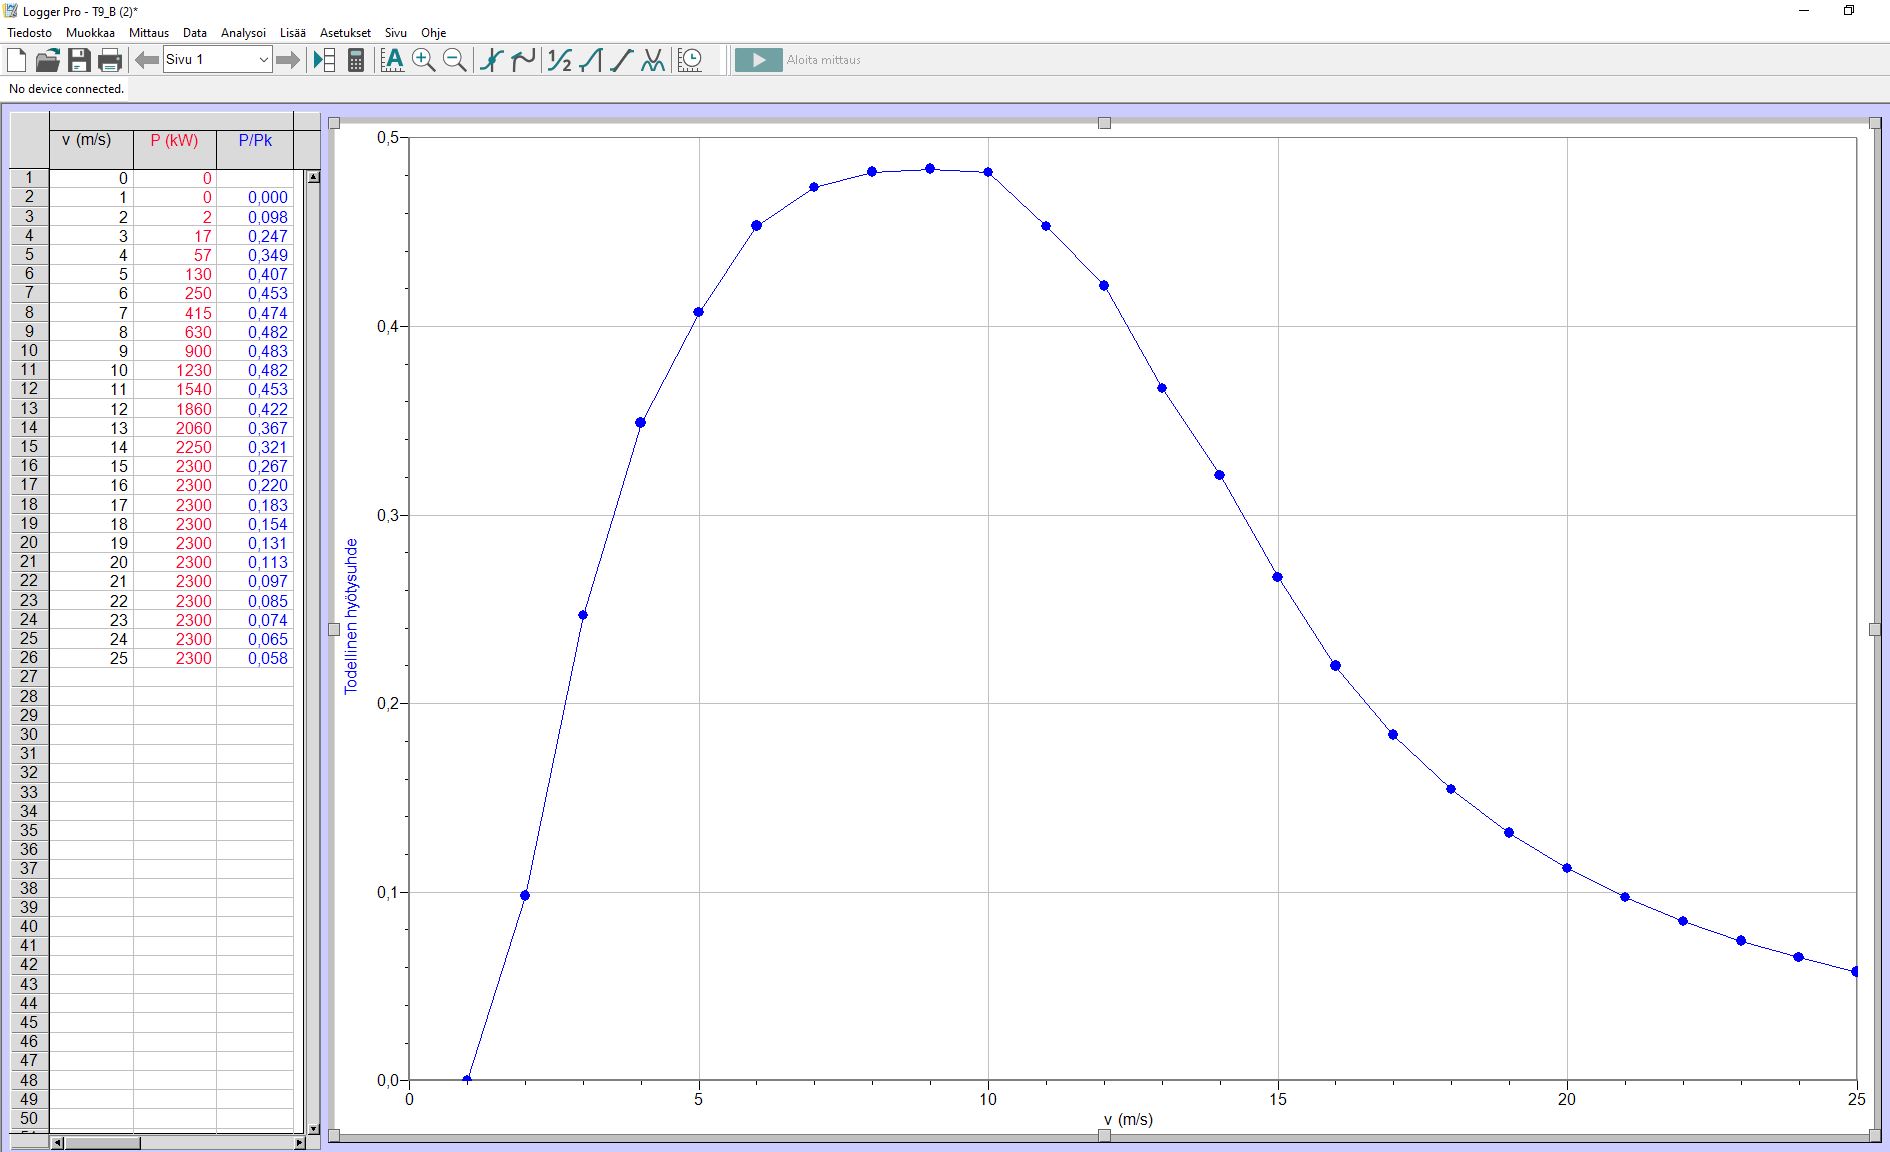Click the Autoscale graph icon
1890x1152 pixels.
click(x=393, y=60)
